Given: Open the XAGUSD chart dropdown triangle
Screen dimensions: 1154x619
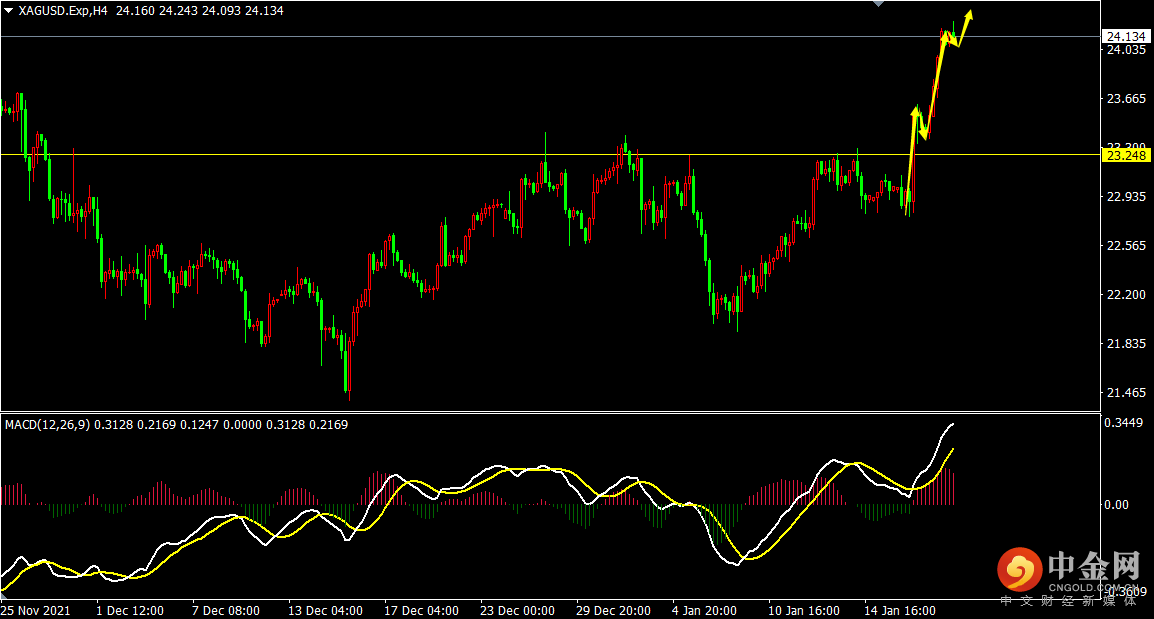Looking at the screenshot, I should (x=9, y=10).
